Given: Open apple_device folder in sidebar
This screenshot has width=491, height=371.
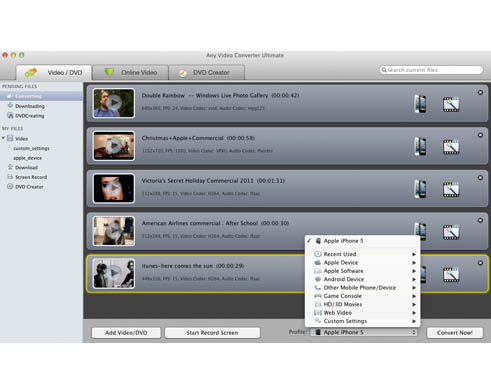Looking at the screenshot, I should (x=27, y=158).
